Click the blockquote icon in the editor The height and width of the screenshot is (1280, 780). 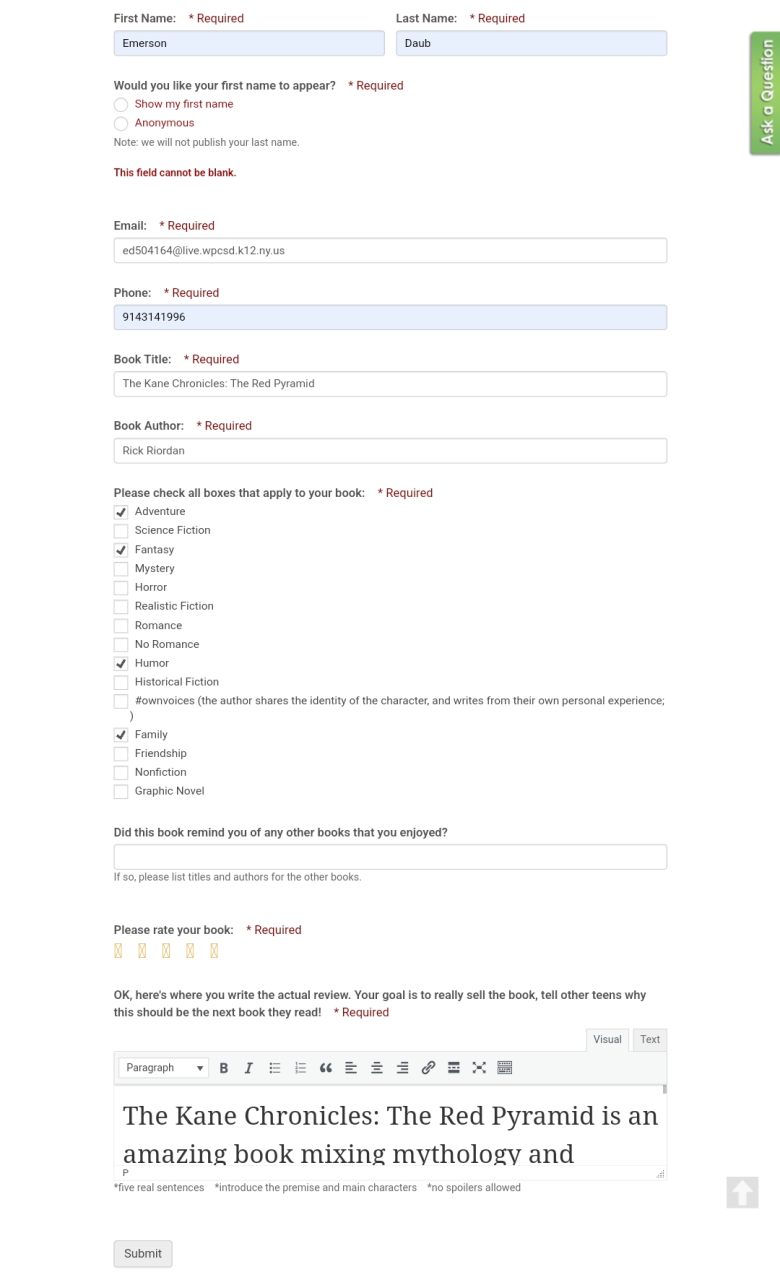coord(326,1068)
